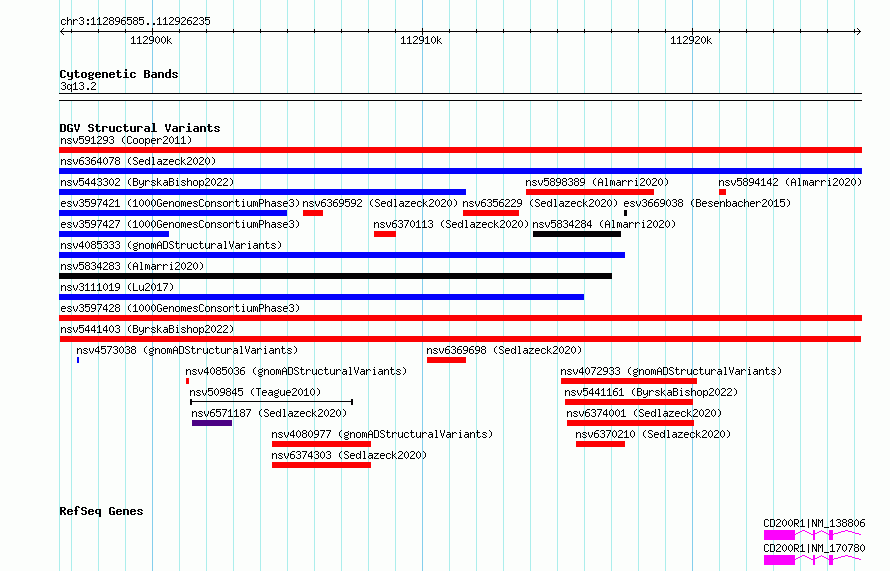This screenshot has height=571, width=890.
Task: Click the nsv6571187 (Sedlazeck2020) label
Action: pos(269,413)
